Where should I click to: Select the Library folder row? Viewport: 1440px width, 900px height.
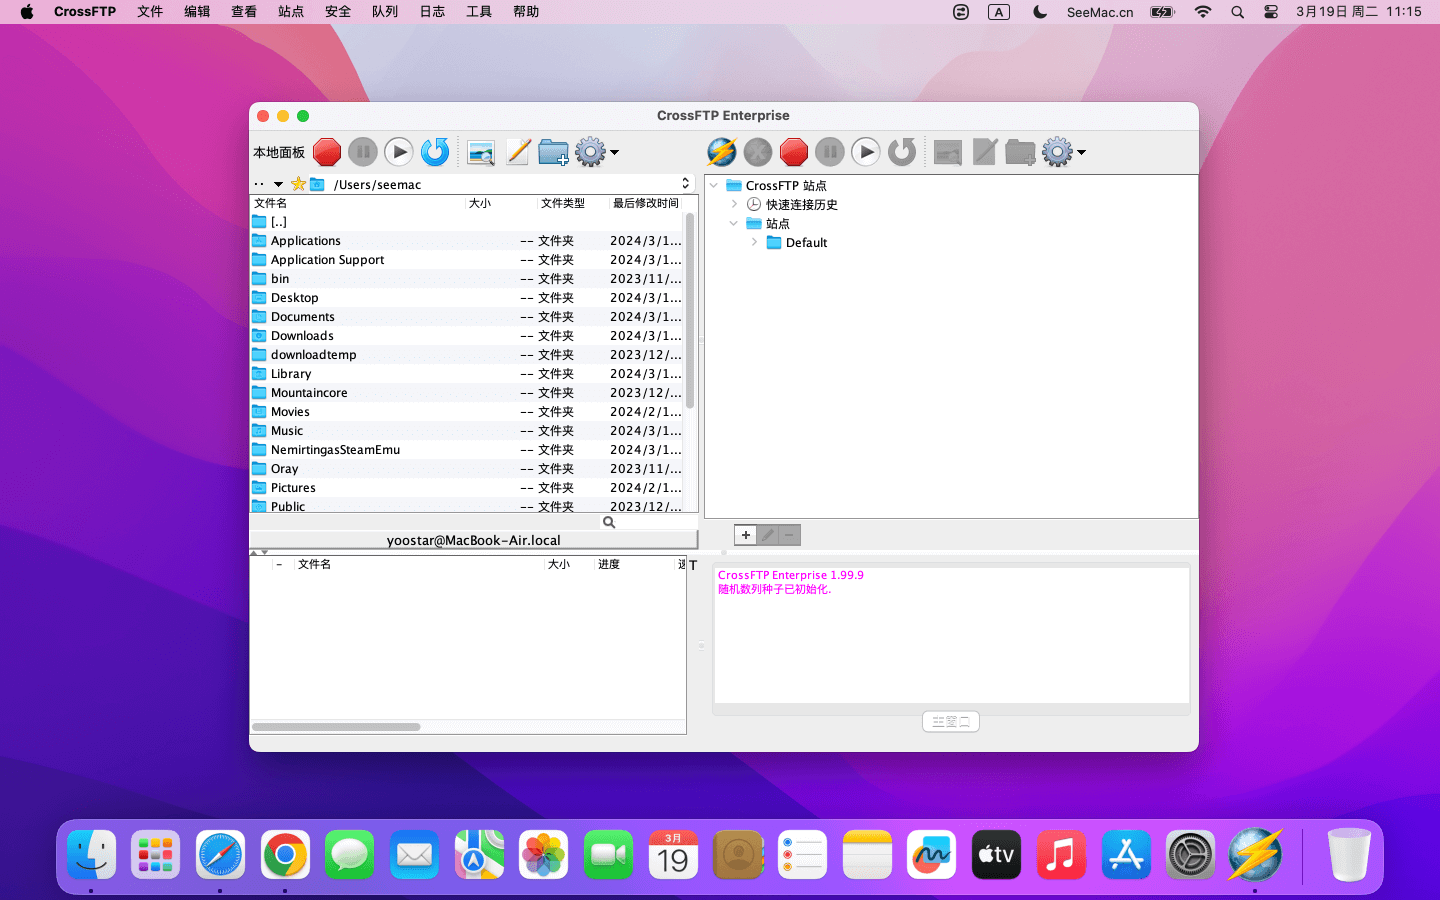tap(467, 374)
